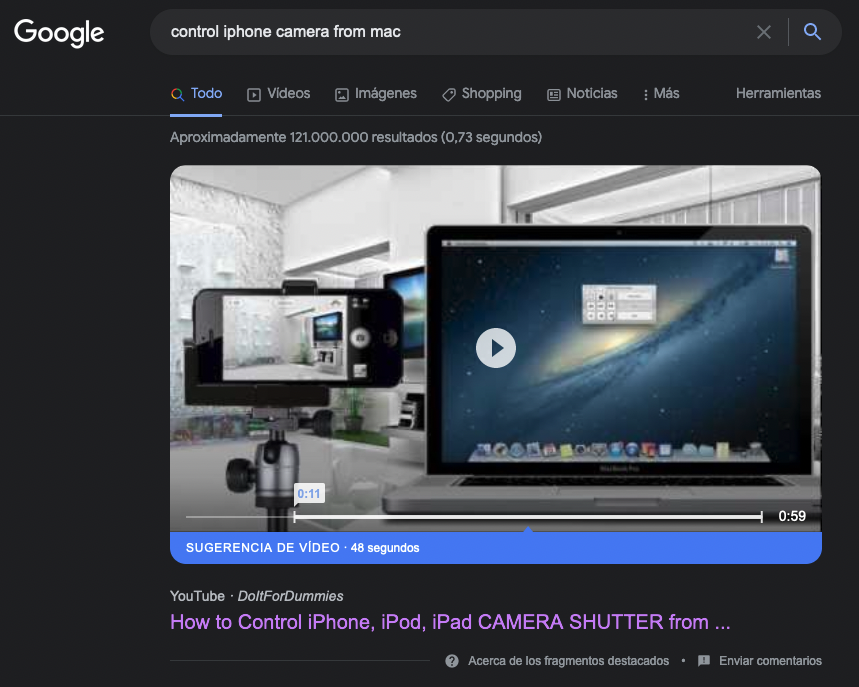
Task: Play the featured video
Action: coord(496,348)
